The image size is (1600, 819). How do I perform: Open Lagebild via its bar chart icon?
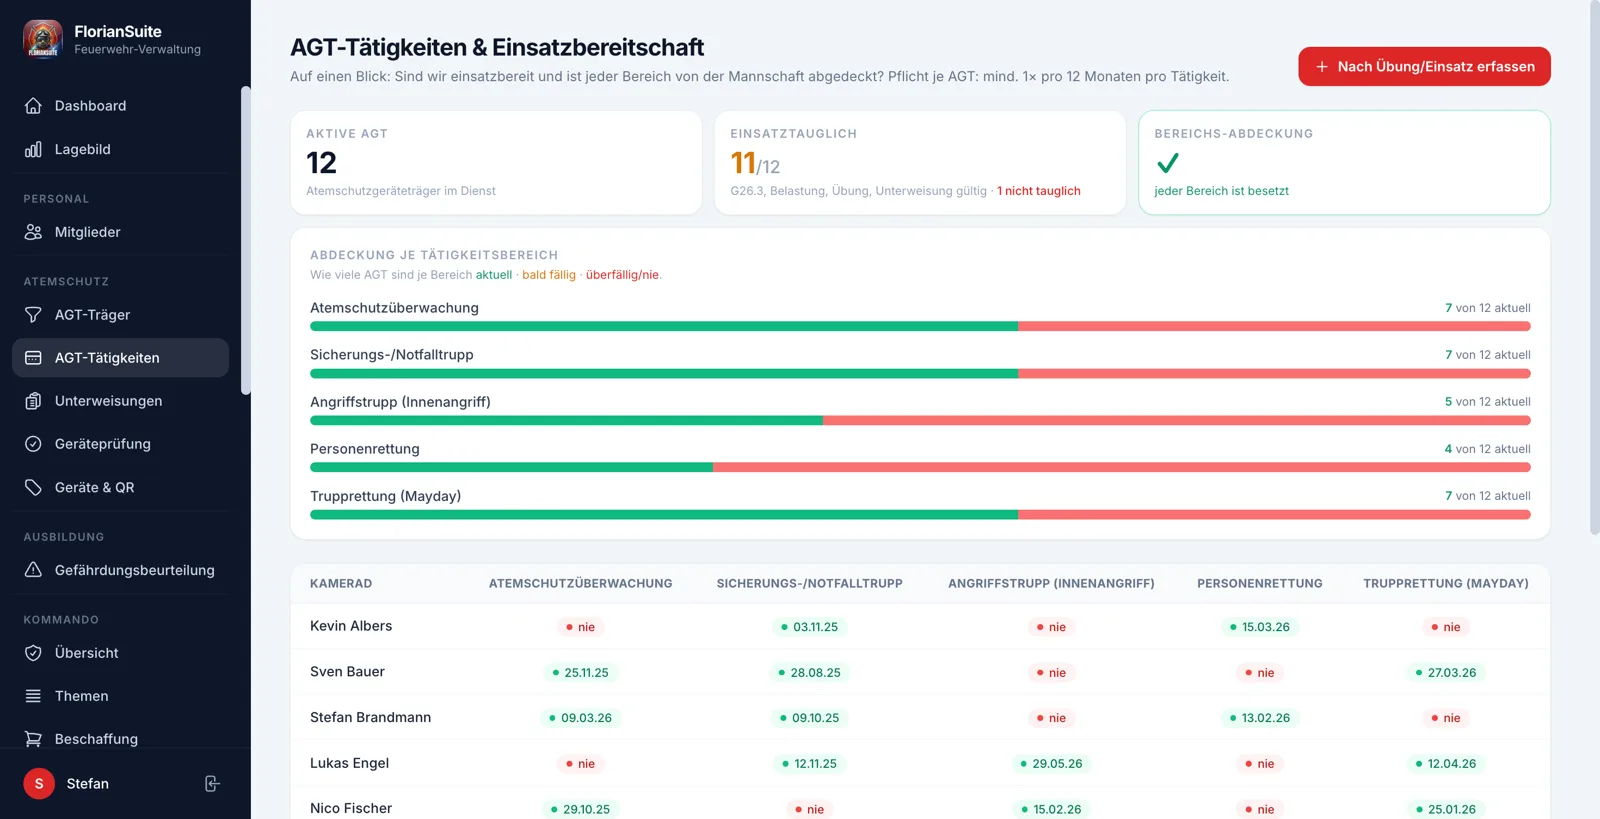tap(33, 149)
